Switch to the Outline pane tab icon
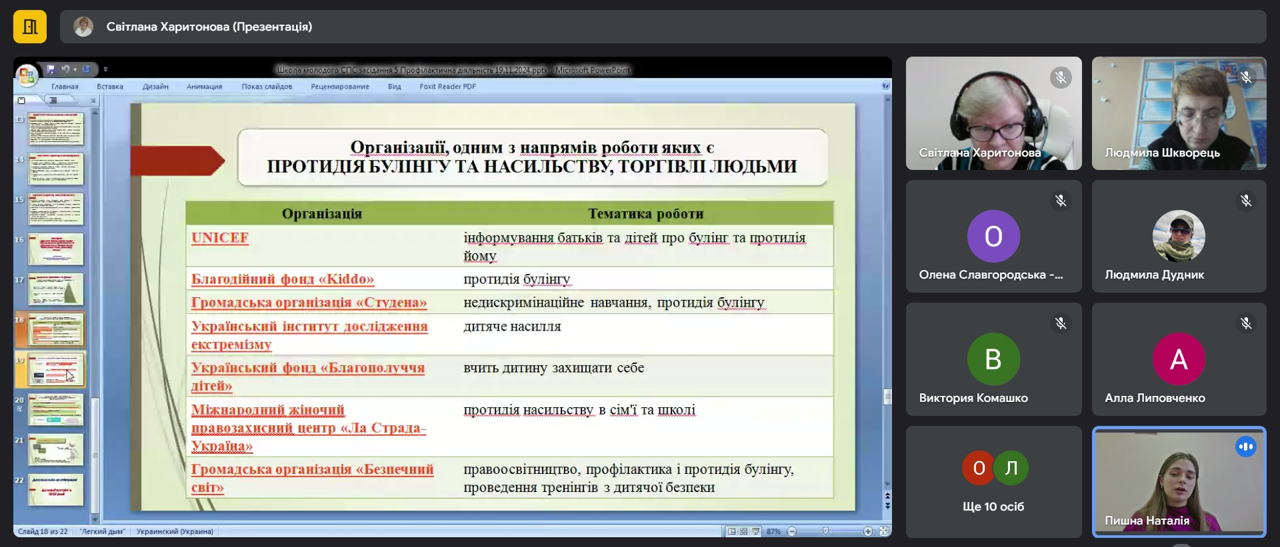Image resolution: width=1280 pixels, height=547 pixels. click(53, 101)
